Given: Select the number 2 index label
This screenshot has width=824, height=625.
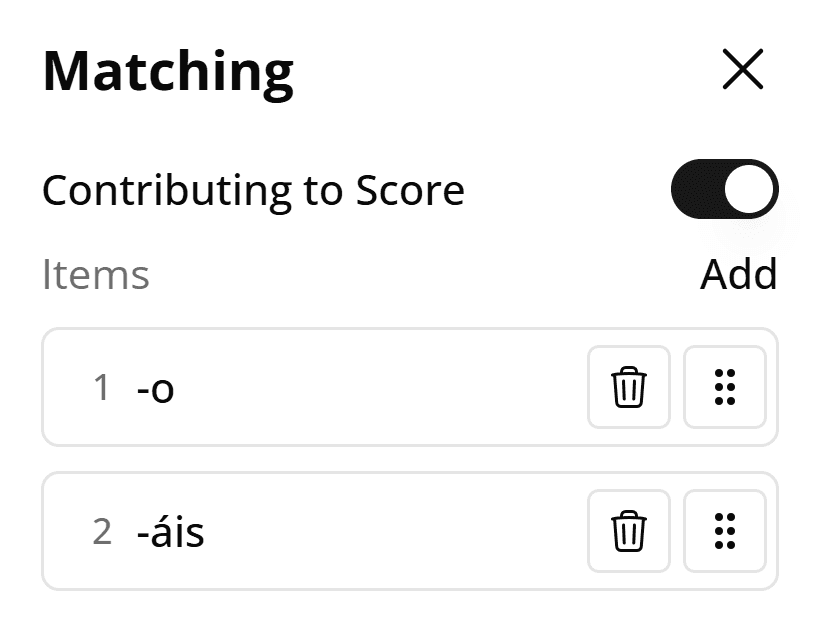Looking at the screenshot, I should 101,531.
